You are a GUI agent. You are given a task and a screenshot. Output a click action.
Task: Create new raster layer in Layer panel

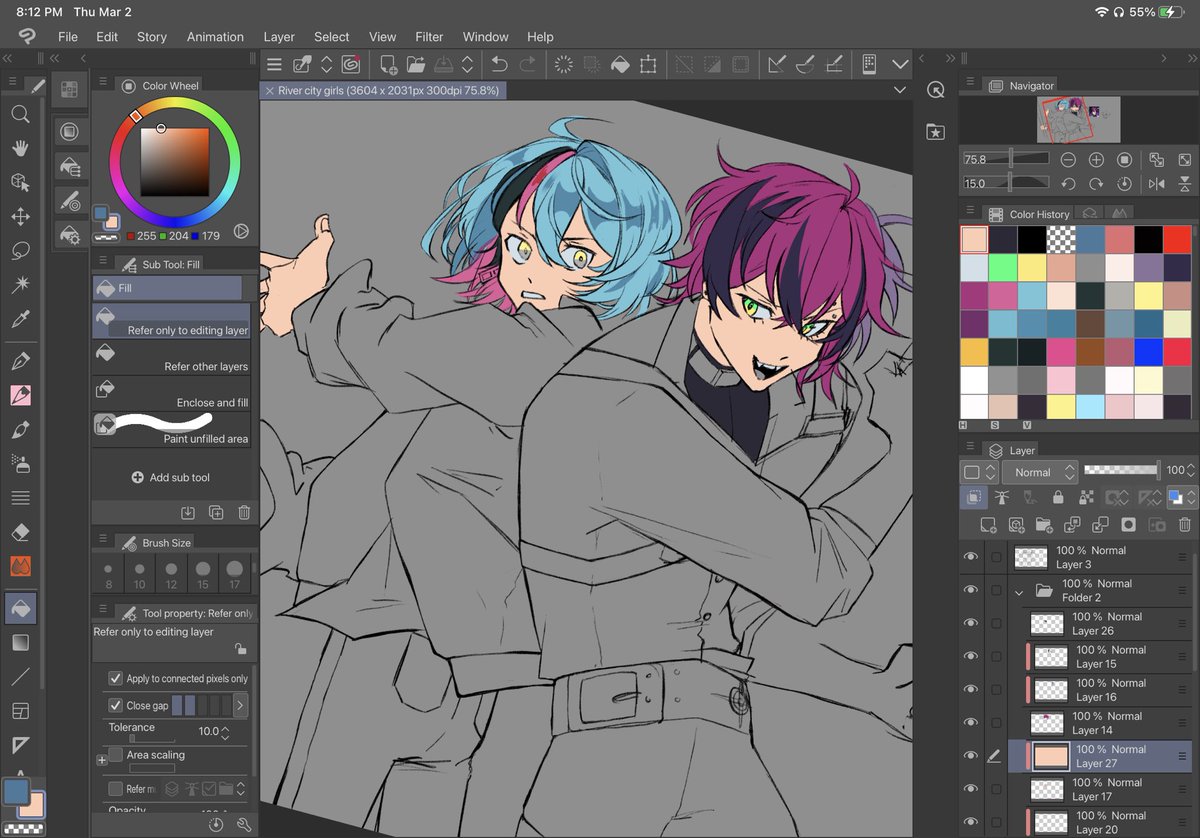coord(988,524)
